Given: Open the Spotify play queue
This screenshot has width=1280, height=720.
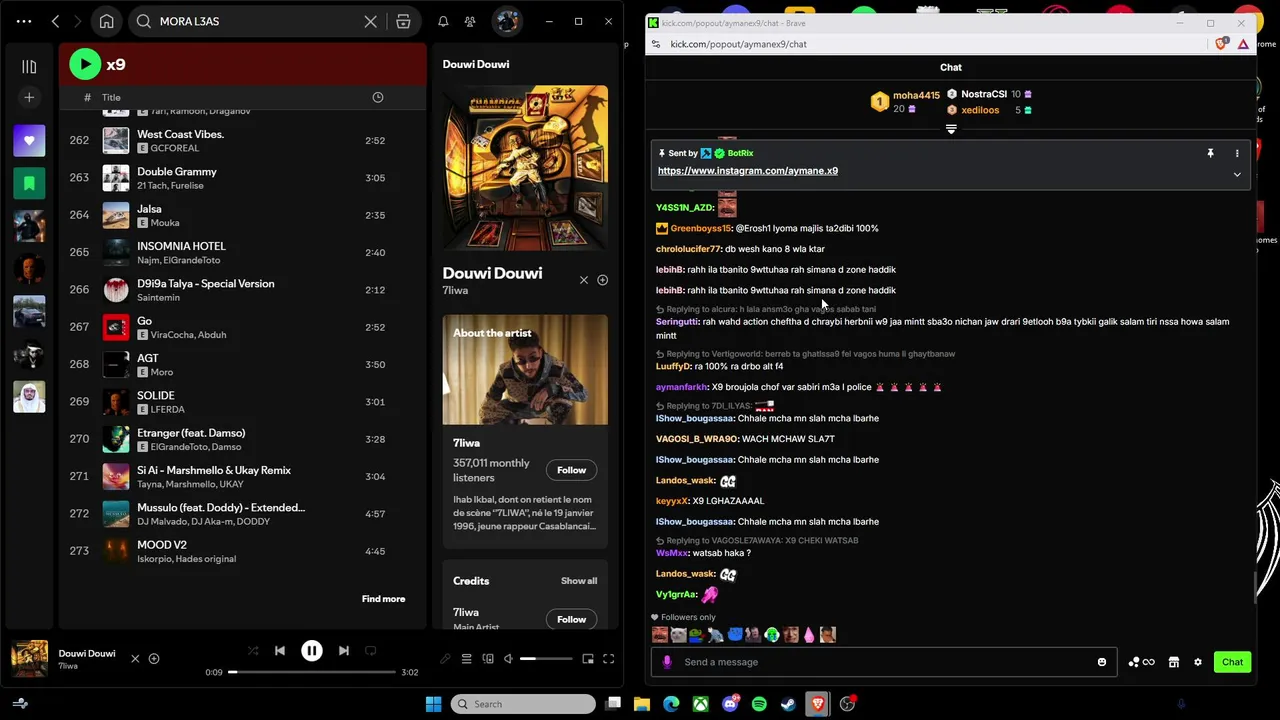Looking at the screenshot, I should [x=466, y=659].
